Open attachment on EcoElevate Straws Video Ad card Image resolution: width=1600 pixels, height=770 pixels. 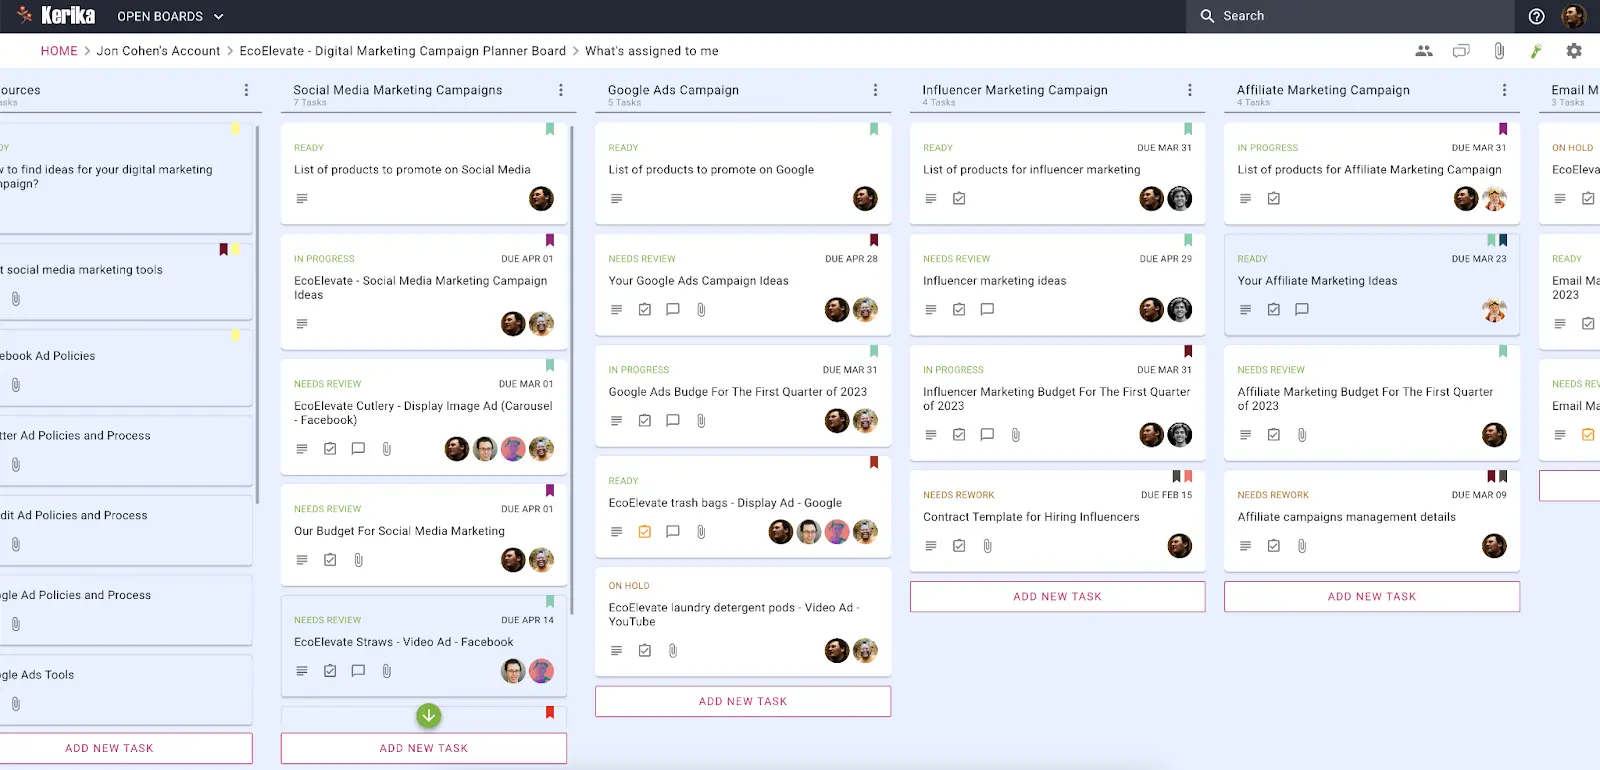click(386, 671)
